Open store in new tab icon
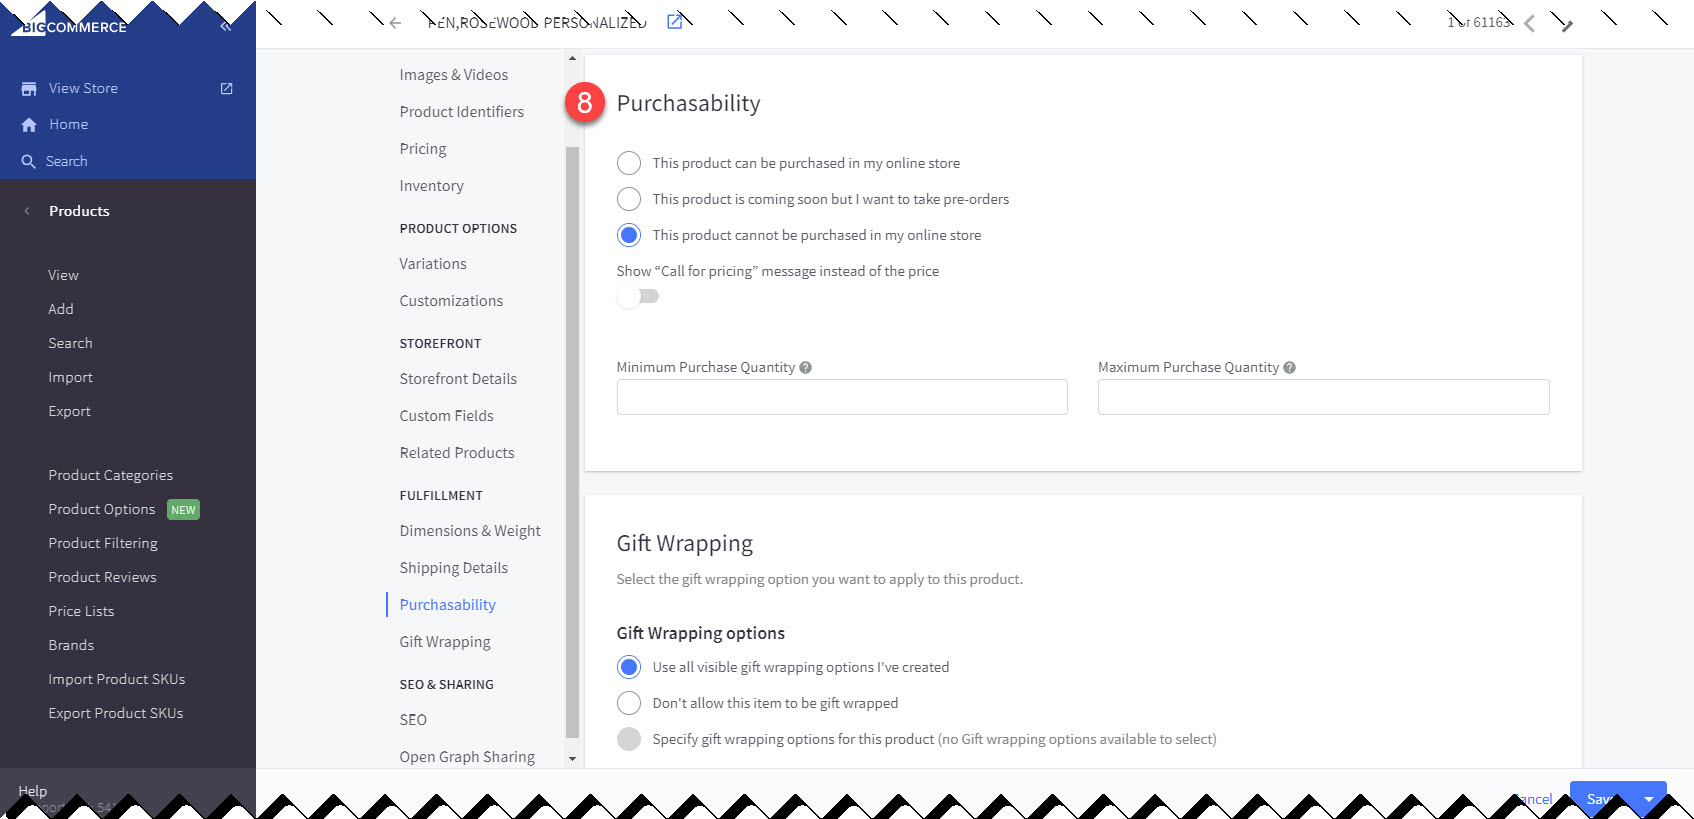The image size is (1694, 819). click(x=227, y=88)
